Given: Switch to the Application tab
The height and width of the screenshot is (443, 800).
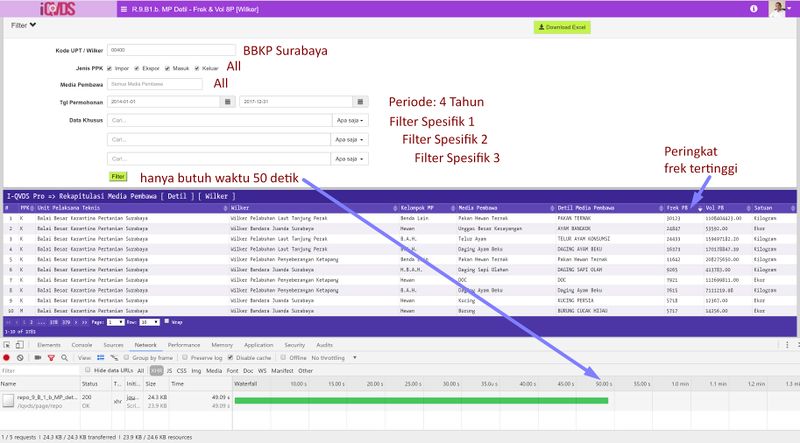Looking at the screenshot, I should coord(259,345).
